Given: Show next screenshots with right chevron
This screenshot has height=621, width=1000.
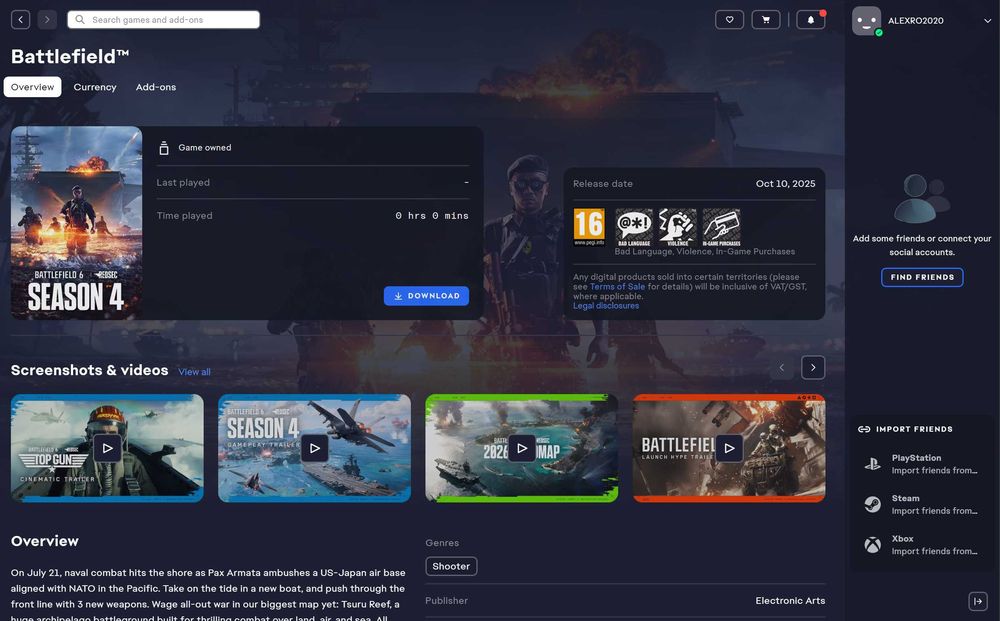Looking at the screenshot, I should click(813, 367).
